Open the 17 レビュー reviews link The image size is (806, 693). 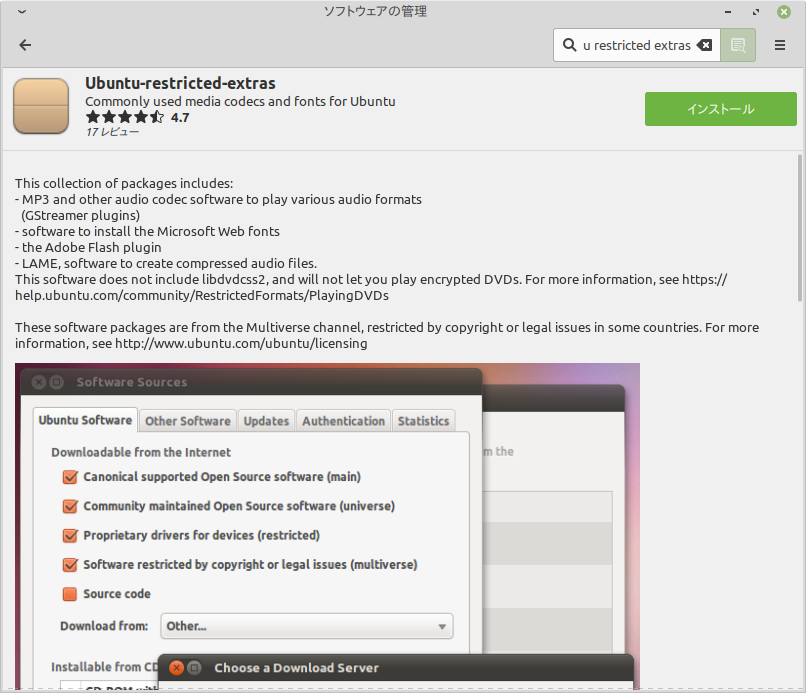tap(112, 132)
